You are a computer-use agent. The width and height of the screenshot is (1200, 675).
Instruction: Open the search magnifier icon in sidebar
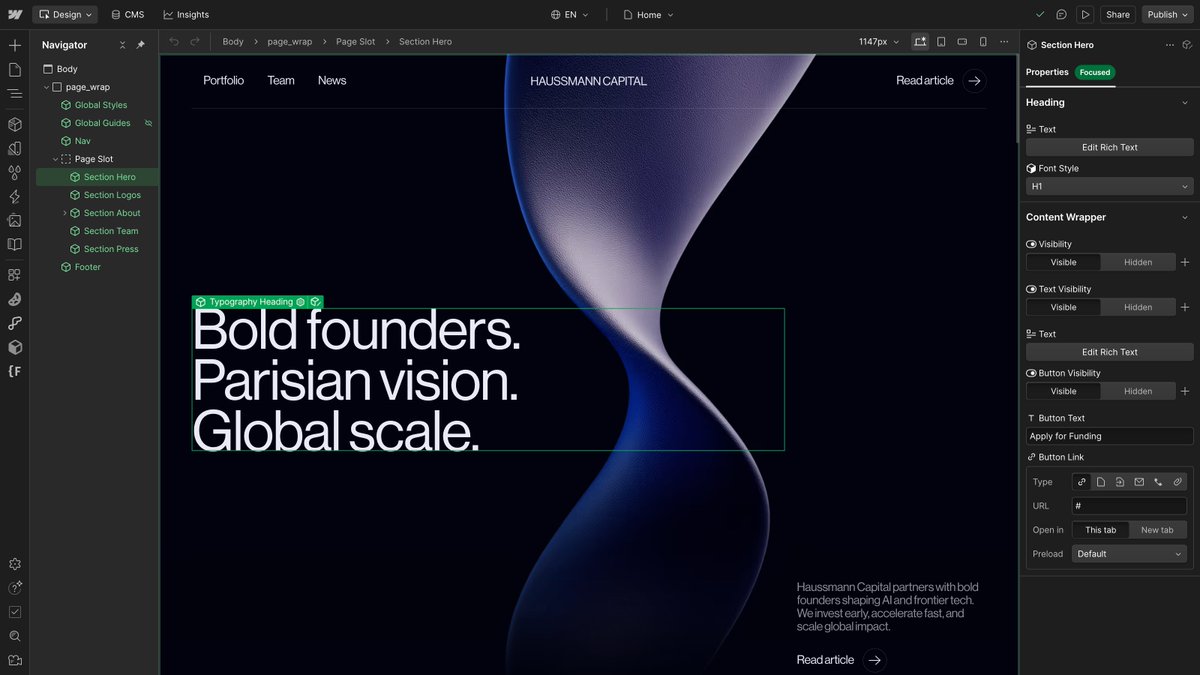[14, 636]
